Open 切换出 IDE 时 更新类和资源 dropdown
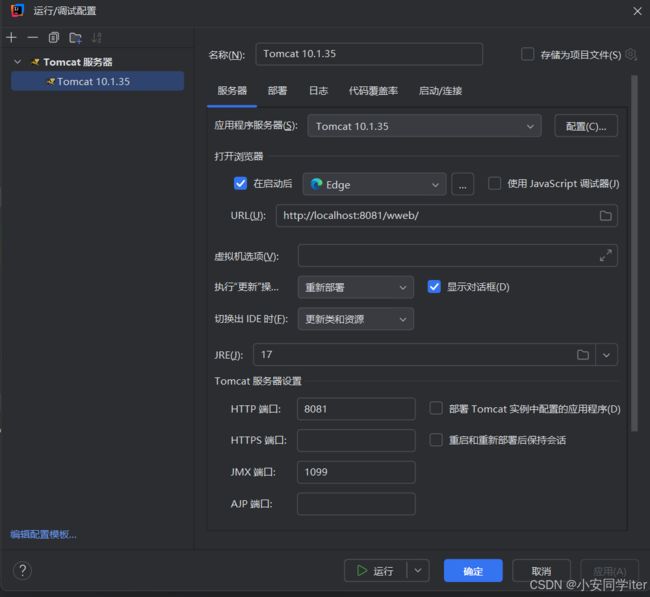 tap(356, 319)
